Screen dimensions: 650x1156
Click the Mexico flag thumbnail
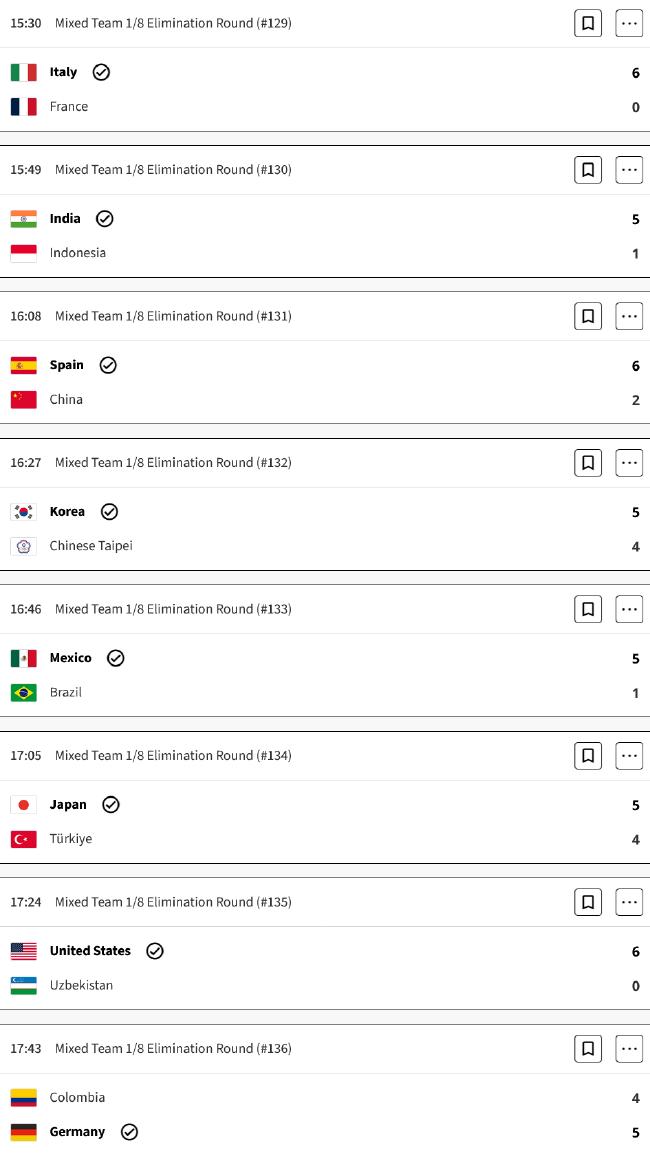24,658
